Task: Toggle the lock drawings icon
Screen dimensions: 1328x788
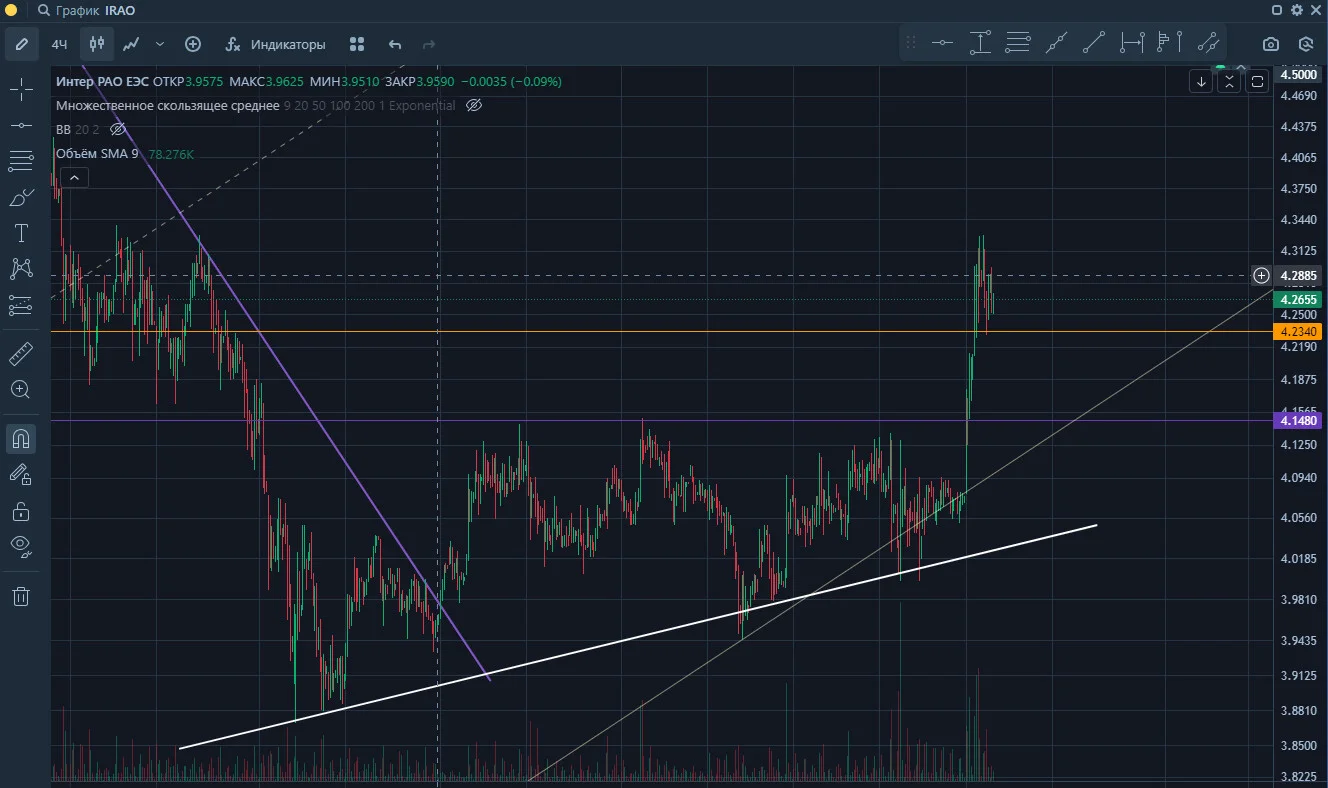Action: pos(20,511)
